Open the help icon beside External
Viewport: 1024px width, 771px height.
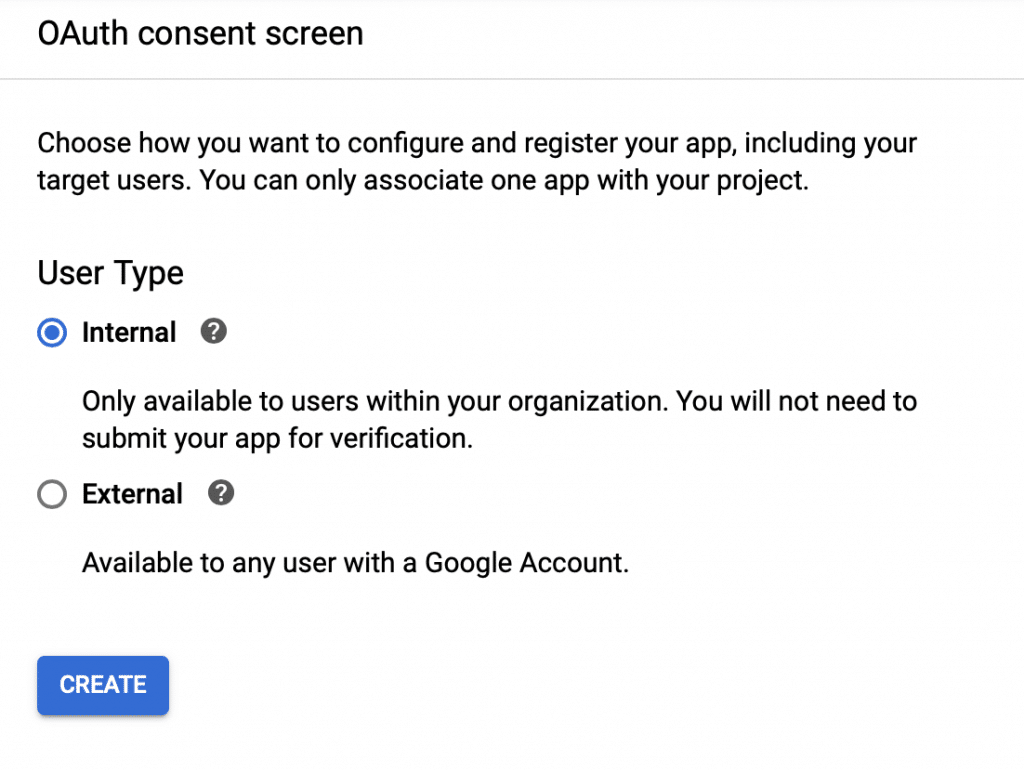tap(220, 494)
